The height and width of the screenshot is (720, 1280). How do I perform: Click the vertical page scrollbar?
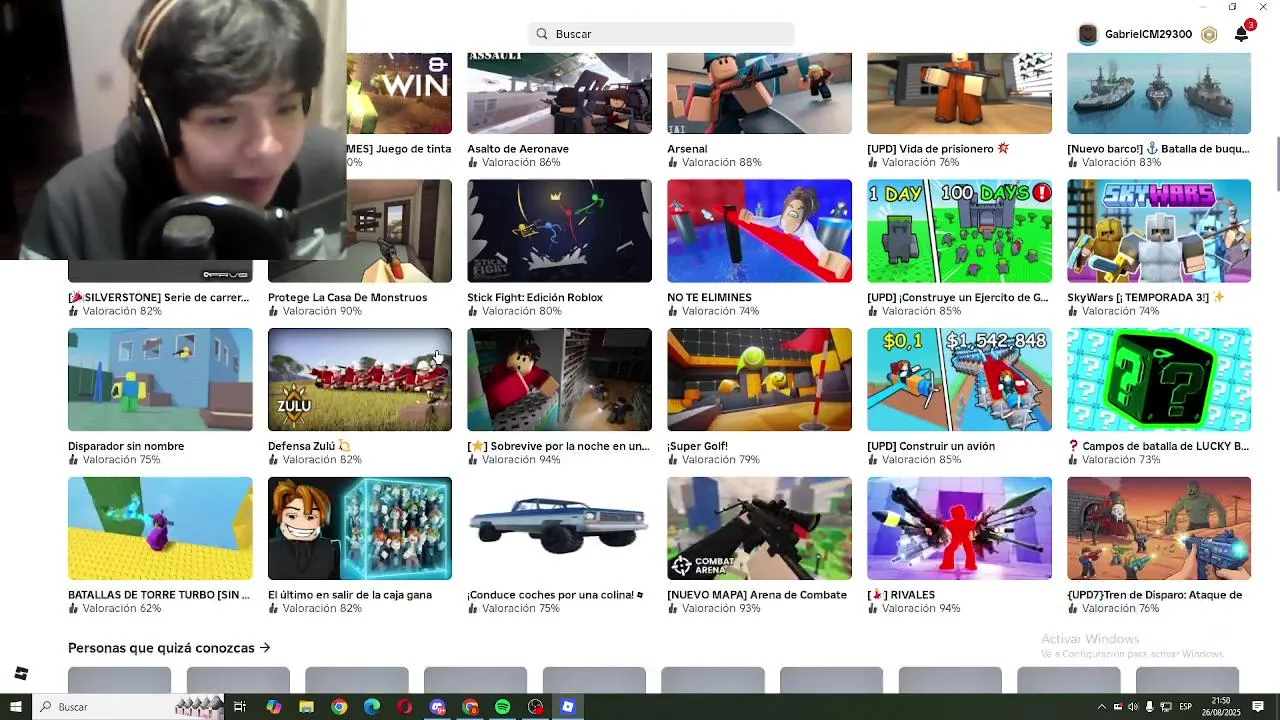pyautogui.click(x=1275, y=165)
